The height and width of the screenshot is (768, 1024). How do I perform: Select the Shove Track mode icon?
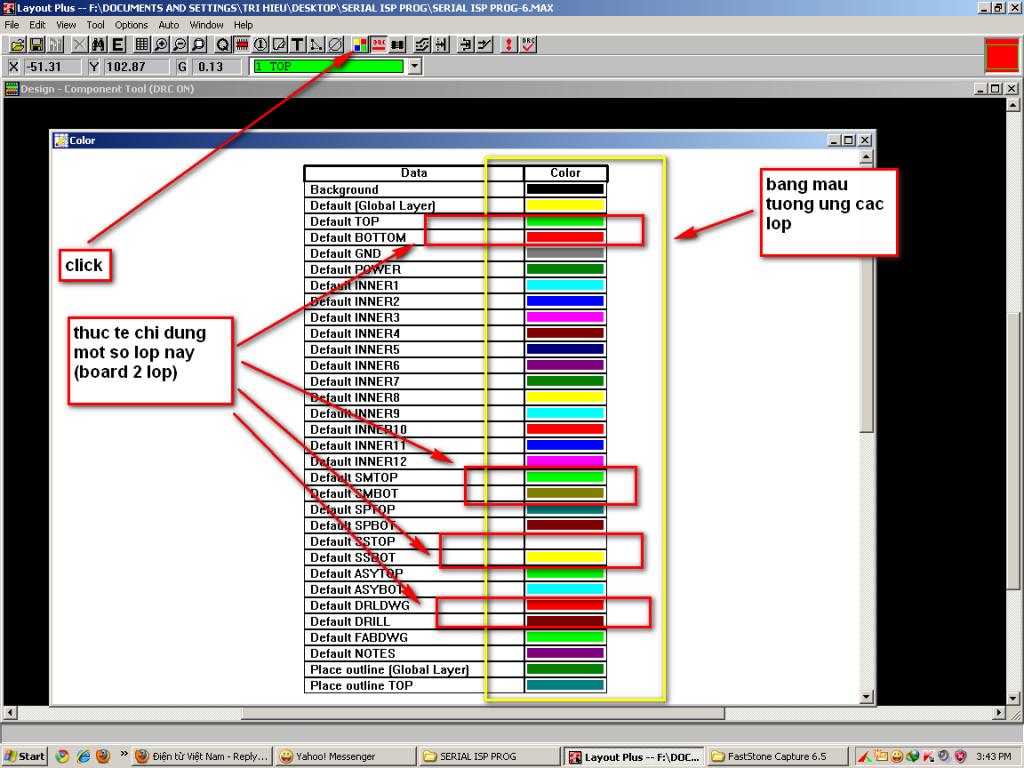click(441, 44)
